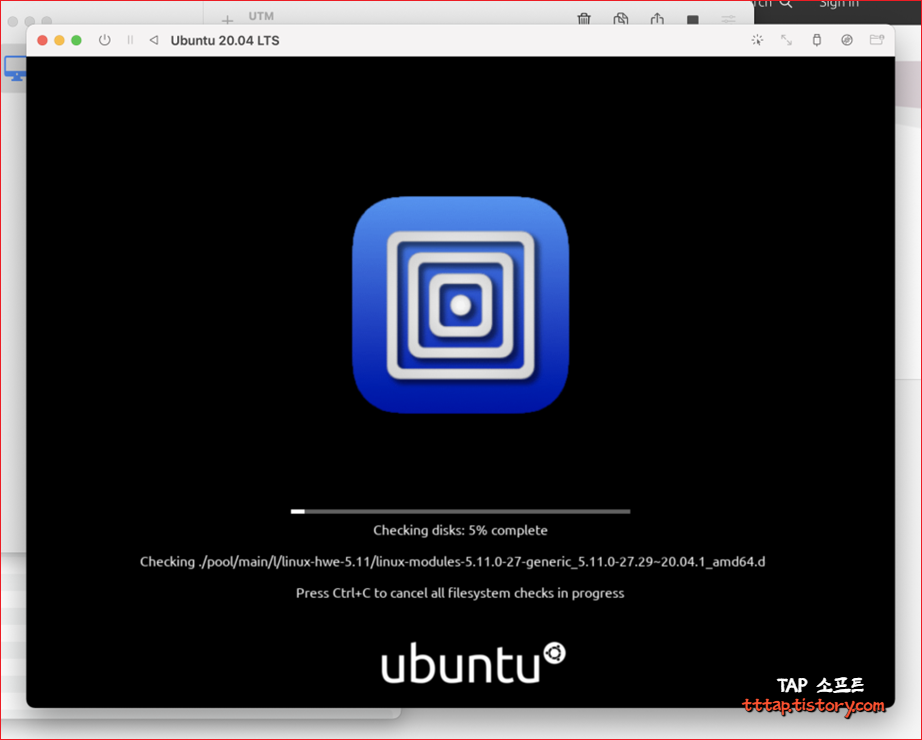Power off the Ubuntu 20.04 LTS VM
The image size is (922, 740).
[105, 40]
